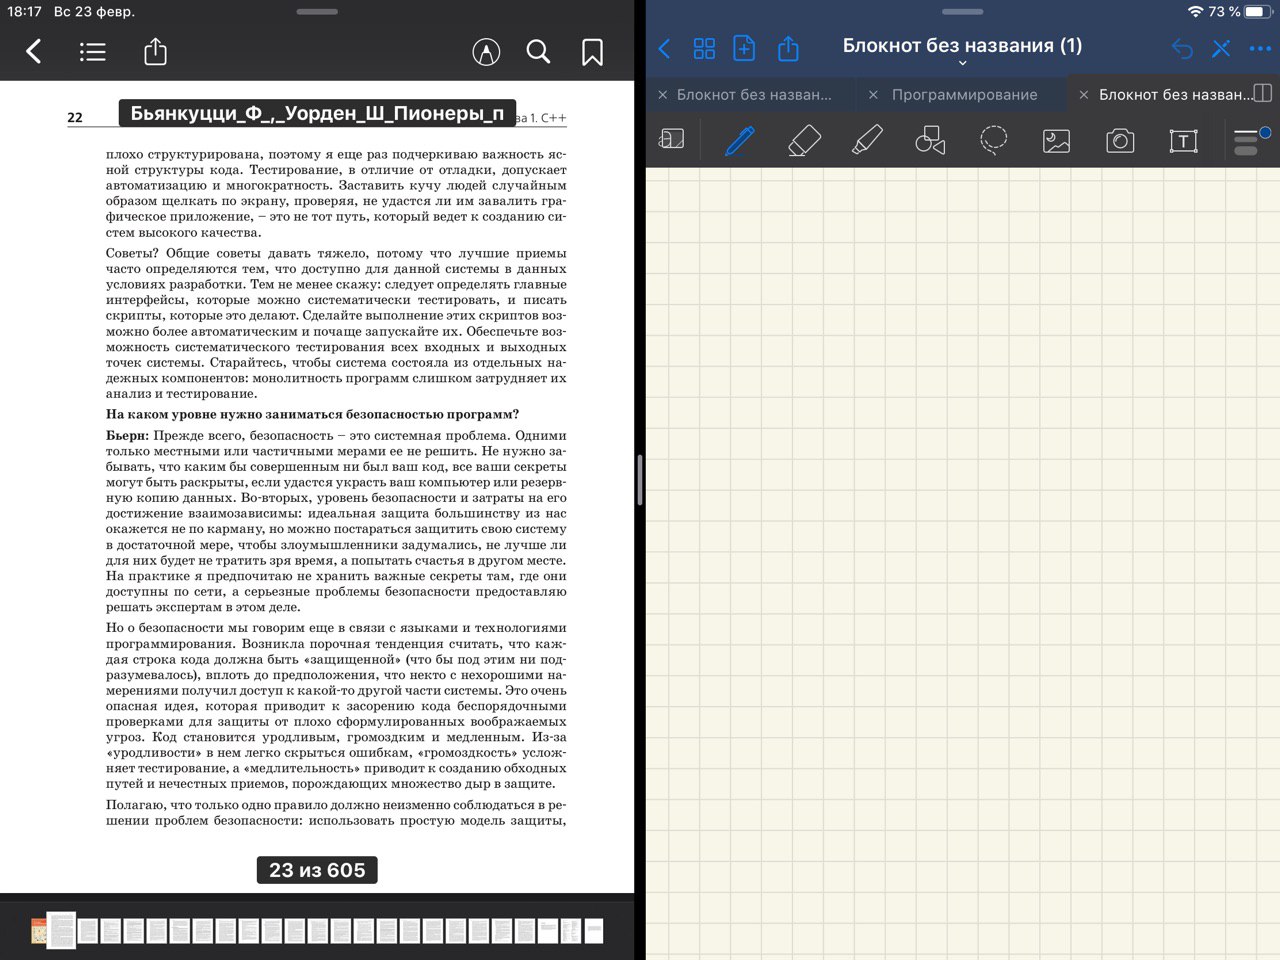Viewport: 1280px width, 960px height.
Task: Open split view from tab bar
Action: [1263, 94]
